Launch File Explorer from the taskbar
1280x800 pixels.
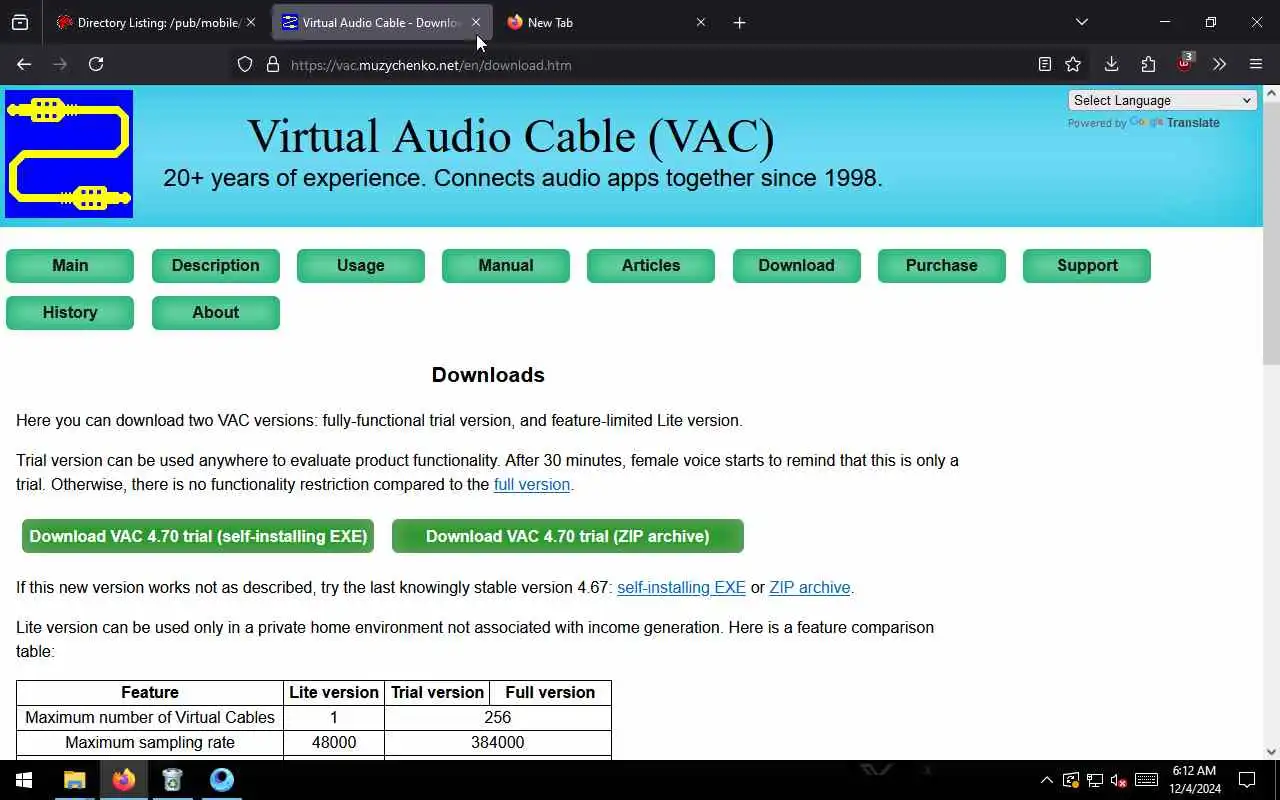click(75, 780)
